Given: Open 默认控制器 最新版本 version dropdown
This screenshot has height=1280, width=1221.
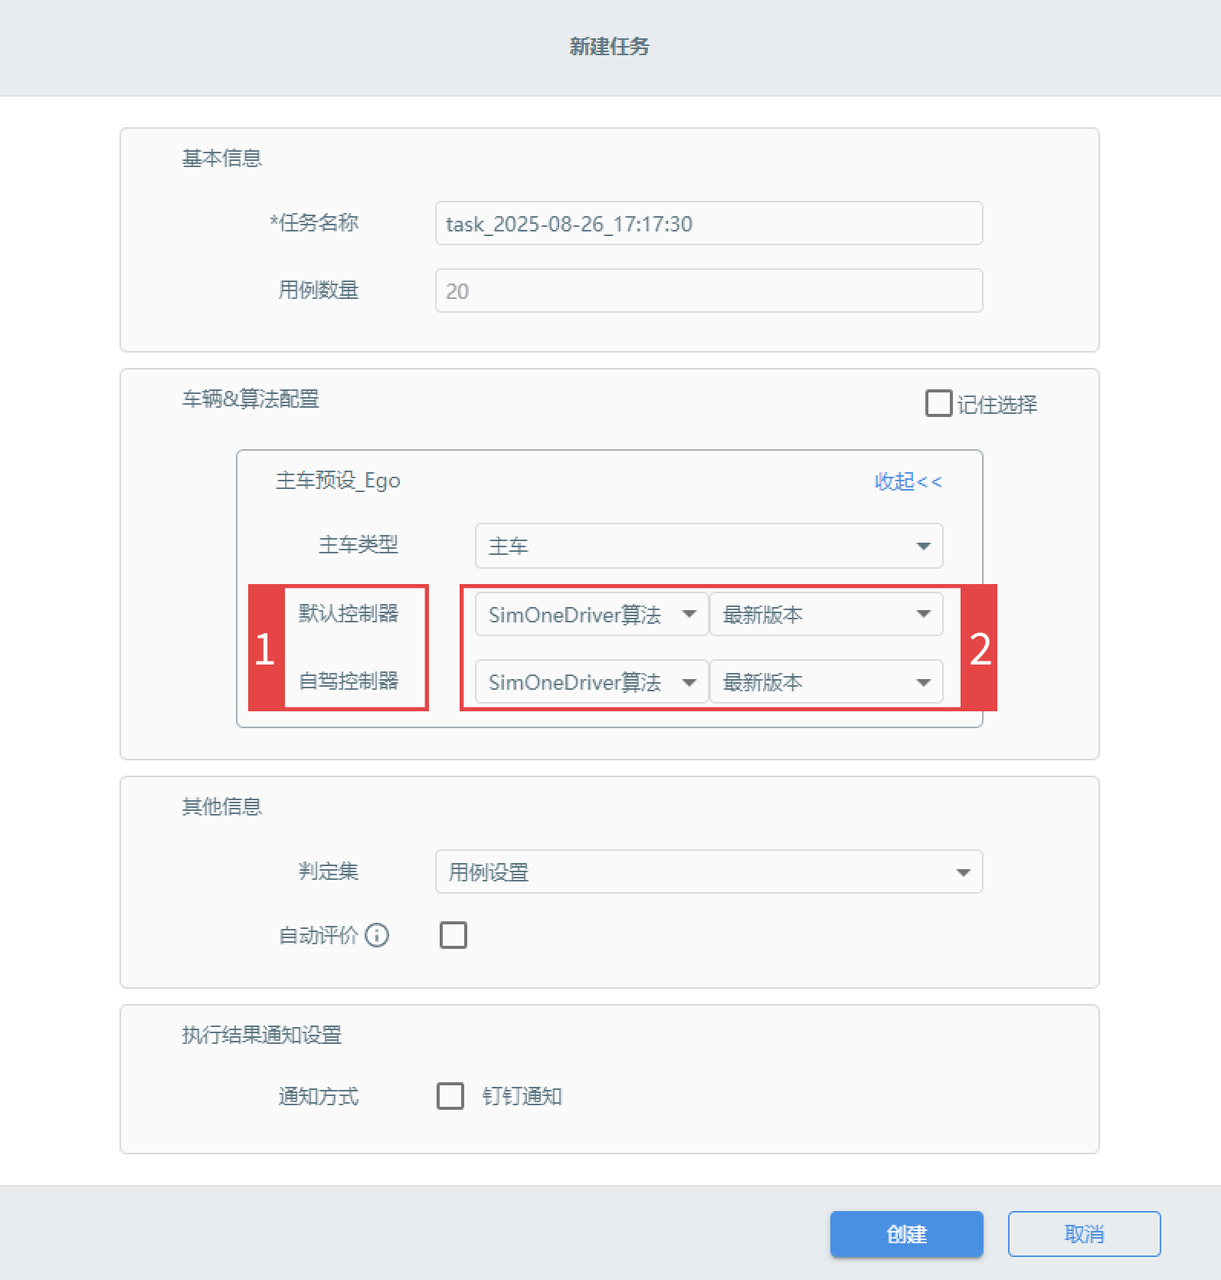Looking at the screenshot, I should [825, 615].
